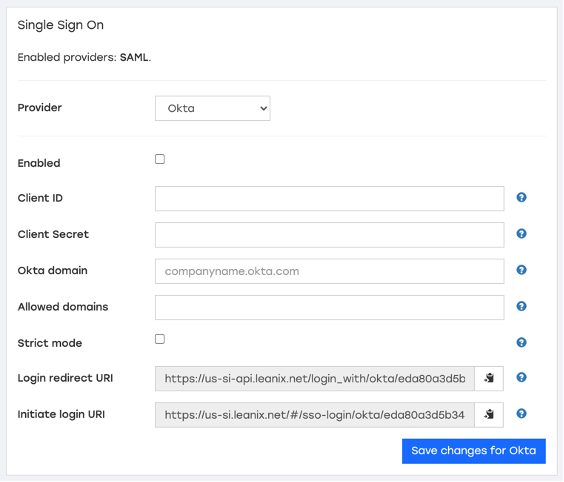The image size is (564, 482).
Task: Click the Single Sign On heading
Action: (x=60, y=25)
